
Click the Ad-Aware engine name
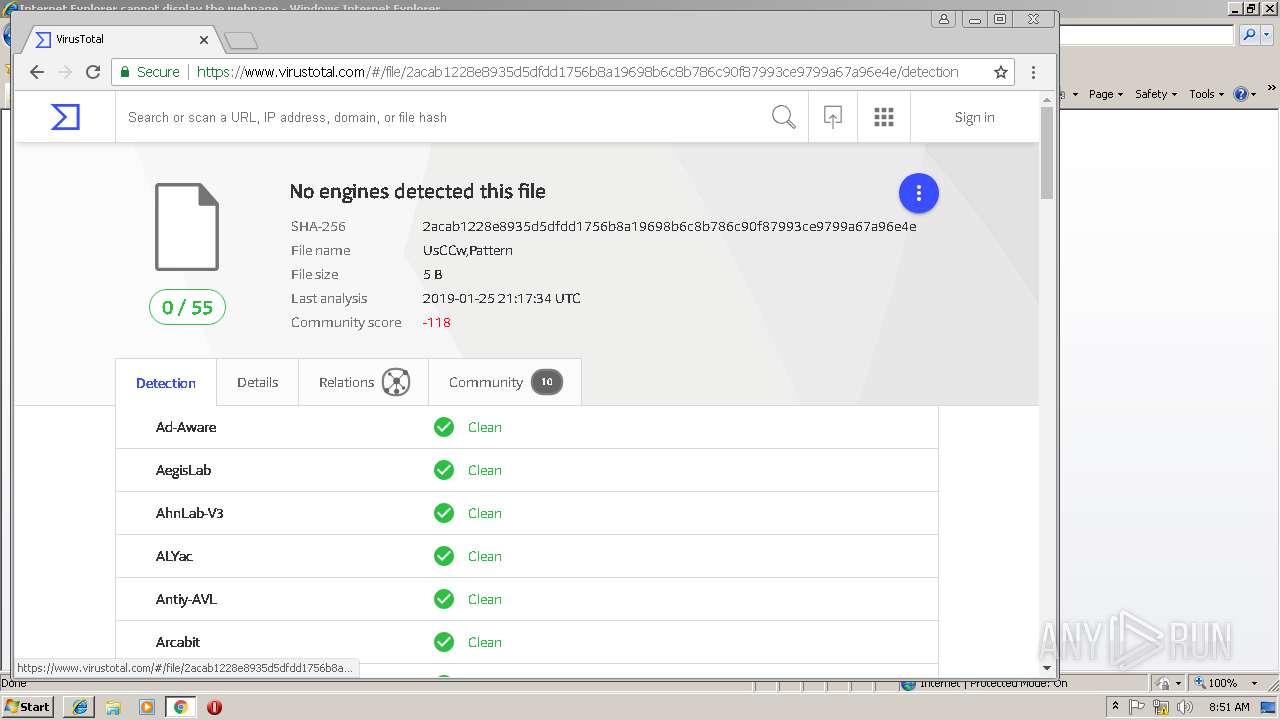tap(186, 427)
